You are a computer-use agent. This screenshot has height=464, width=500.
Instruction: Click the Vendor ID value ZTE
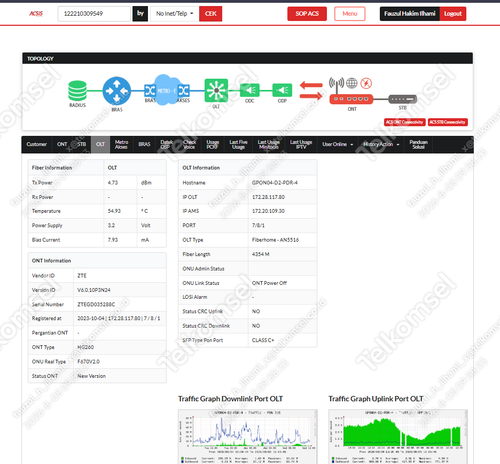[82, 276]
